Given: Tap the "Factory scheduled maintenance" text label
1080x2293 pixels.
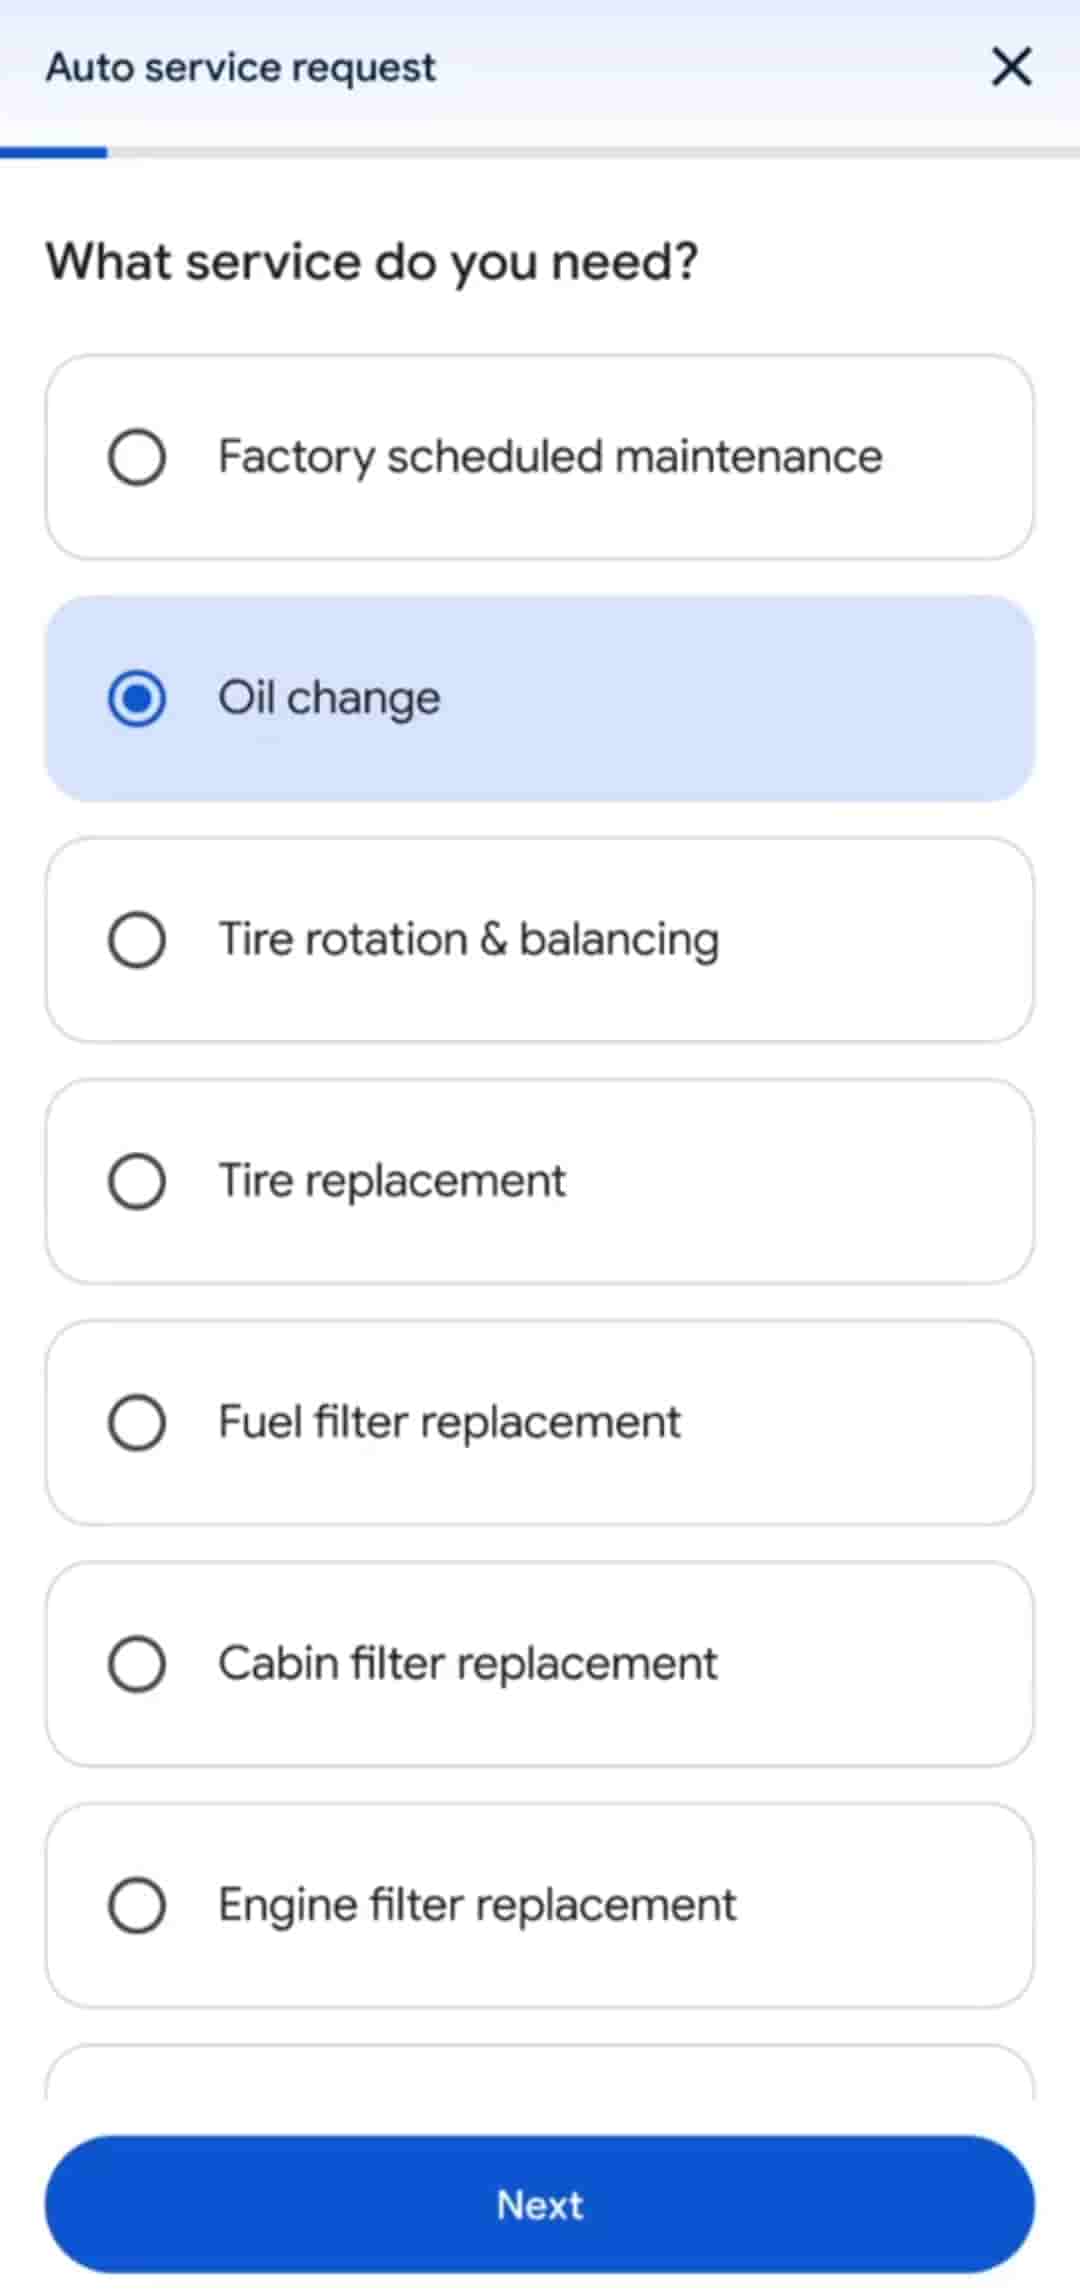Looking at the screenshot, I should pyautogui.click(x=550, y=457).
